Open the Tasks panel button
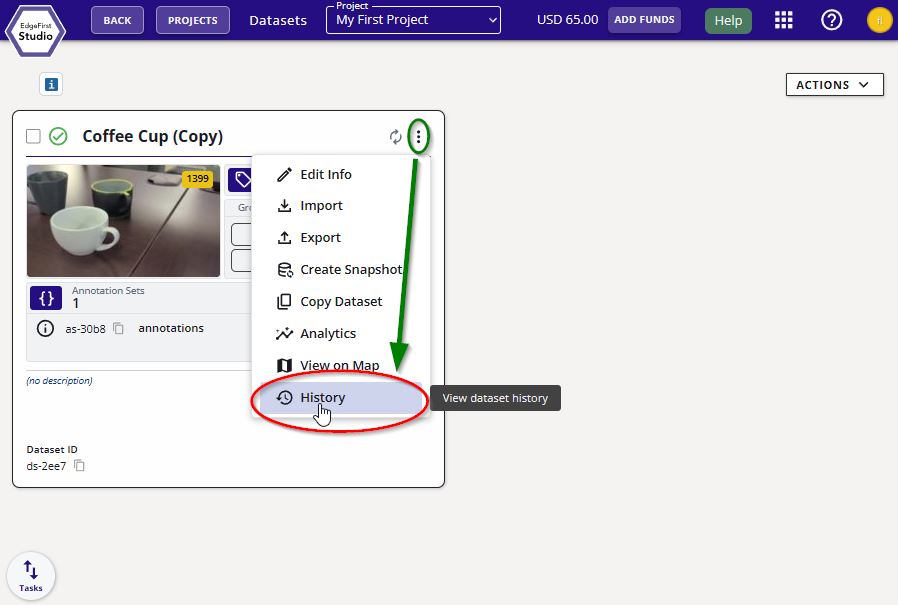898x605 pixels. [x=31, y=576]
